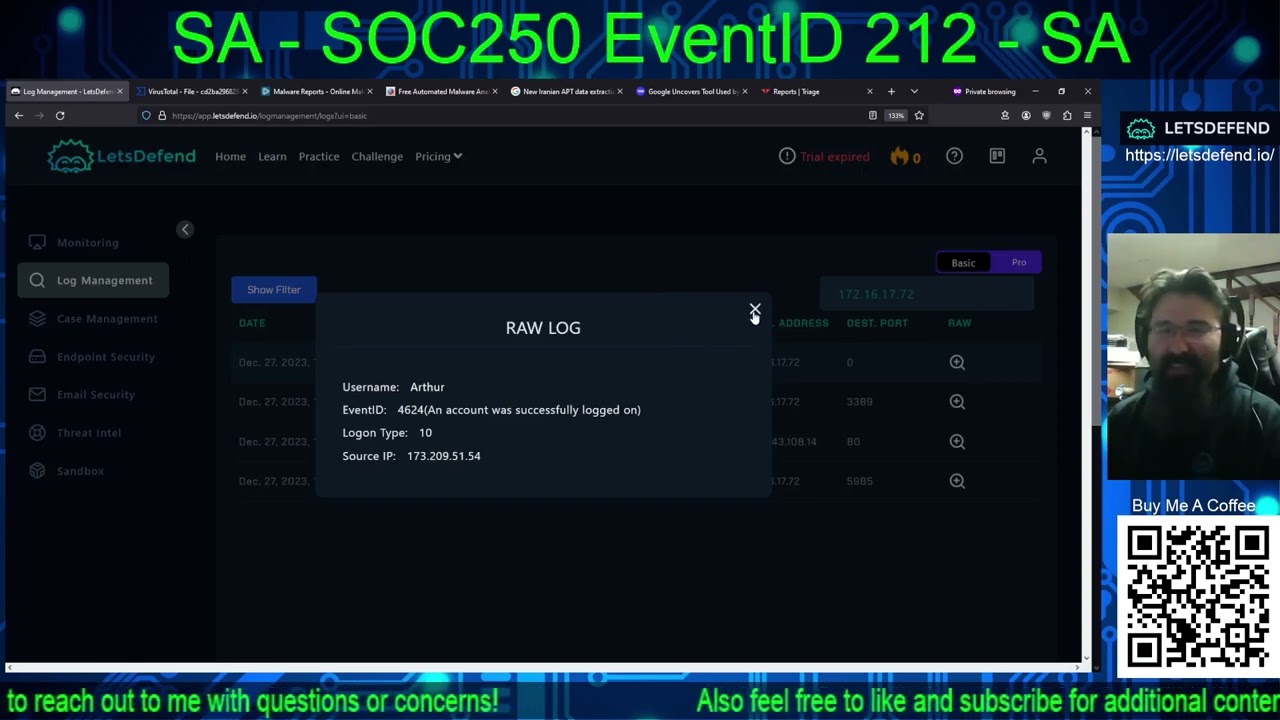Open Log Management in the sidebar
This screenshot has width=1280, height=720.
tap(93, 281)
